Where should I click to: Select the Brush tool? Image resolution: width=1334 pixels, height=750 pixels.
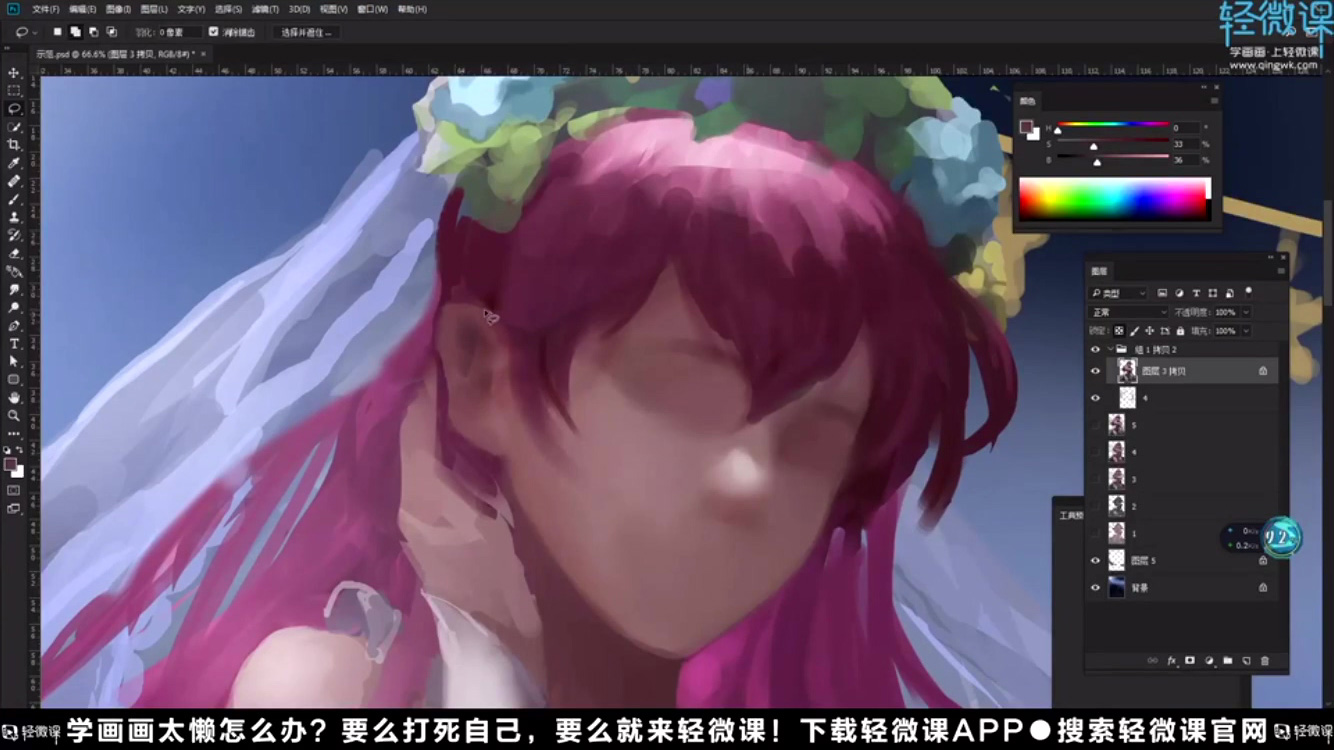[14, 199]
